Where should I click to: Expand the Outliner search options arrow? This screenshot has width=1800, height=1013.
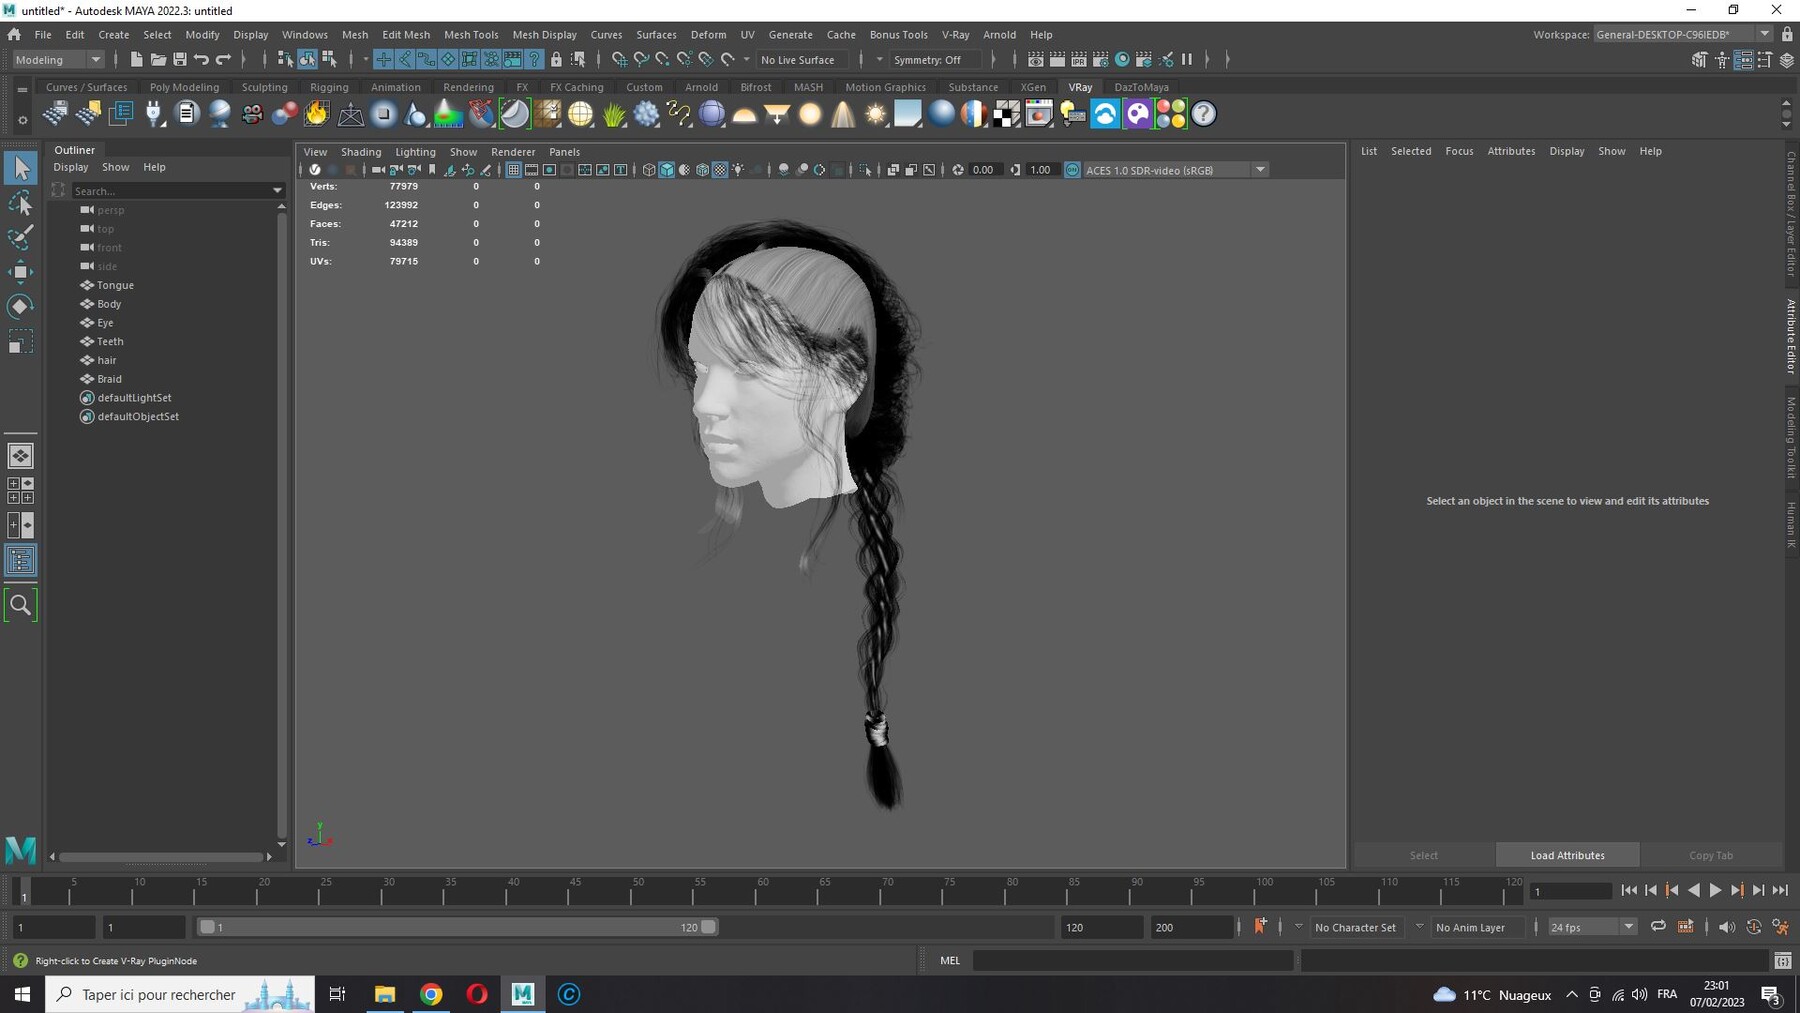[x=277, y=190]
